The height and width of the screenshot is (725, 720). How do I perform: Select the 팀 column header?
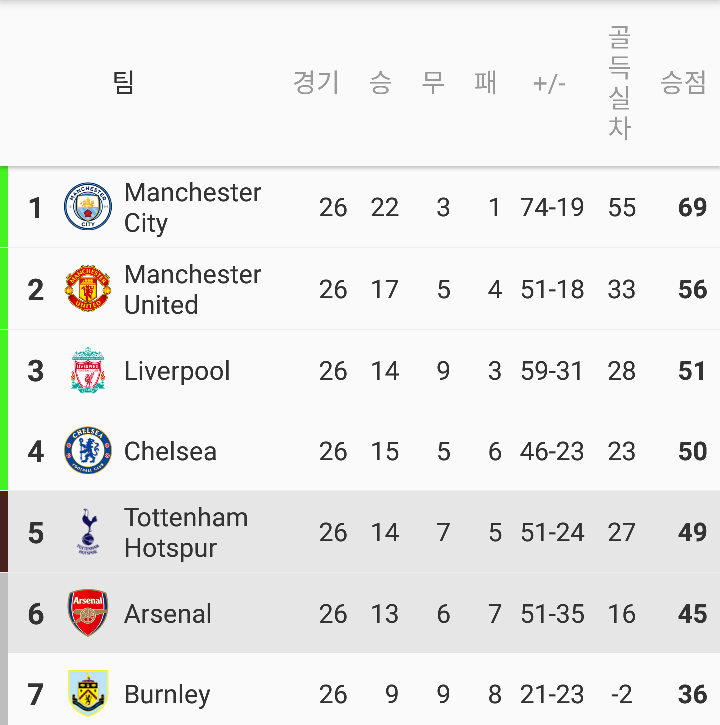click(123, 82)
